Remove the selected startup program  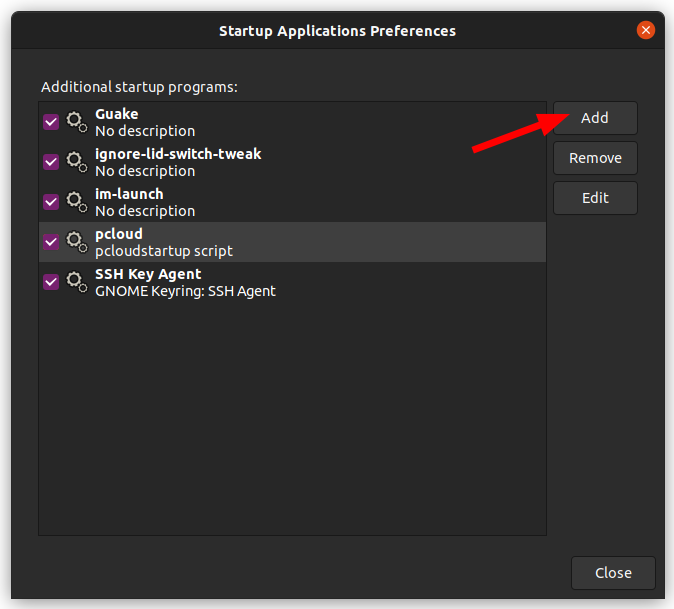click(595, 158)
